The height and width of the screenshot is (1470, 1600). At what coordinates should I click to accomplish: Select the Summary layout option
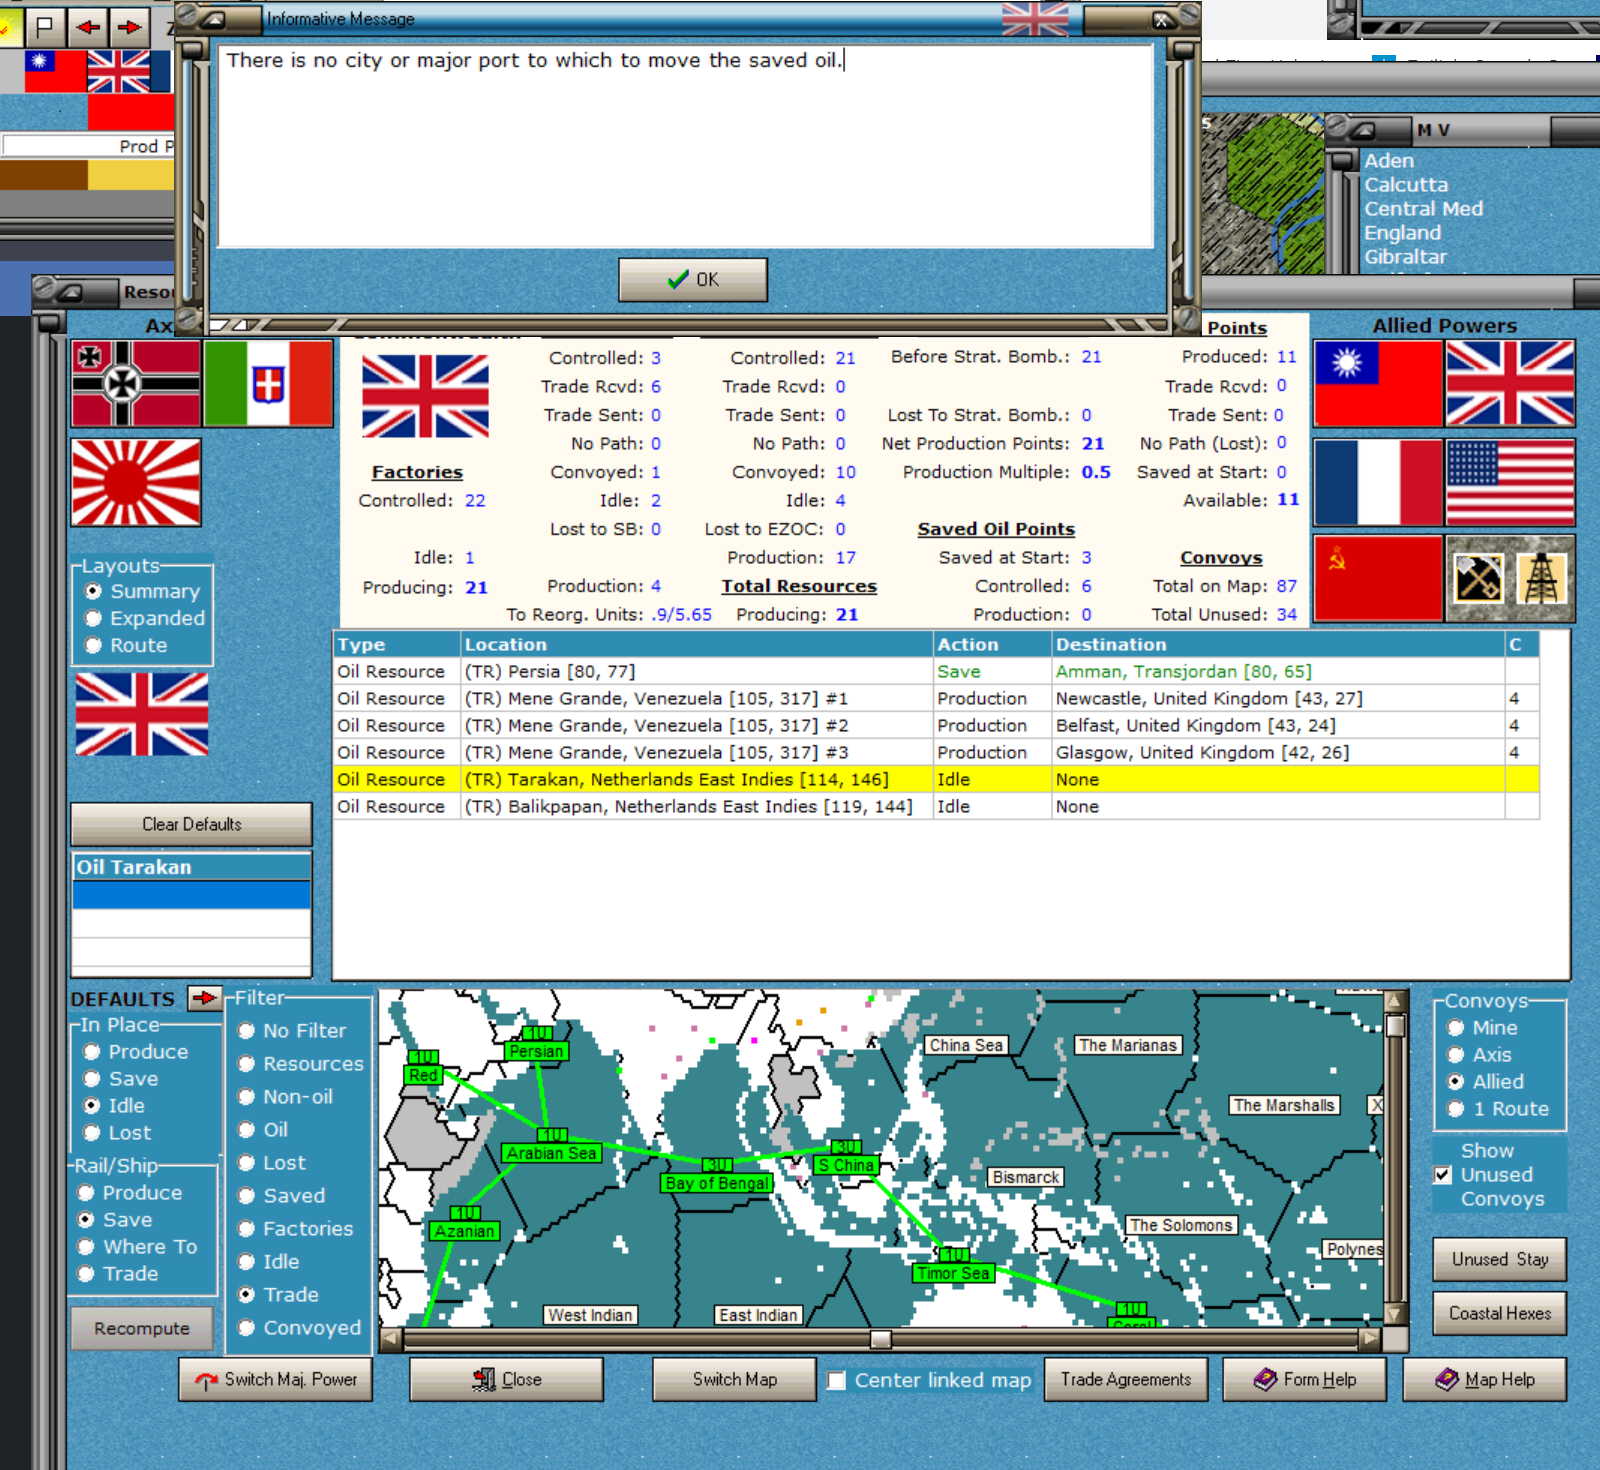(x=144, y=591)
